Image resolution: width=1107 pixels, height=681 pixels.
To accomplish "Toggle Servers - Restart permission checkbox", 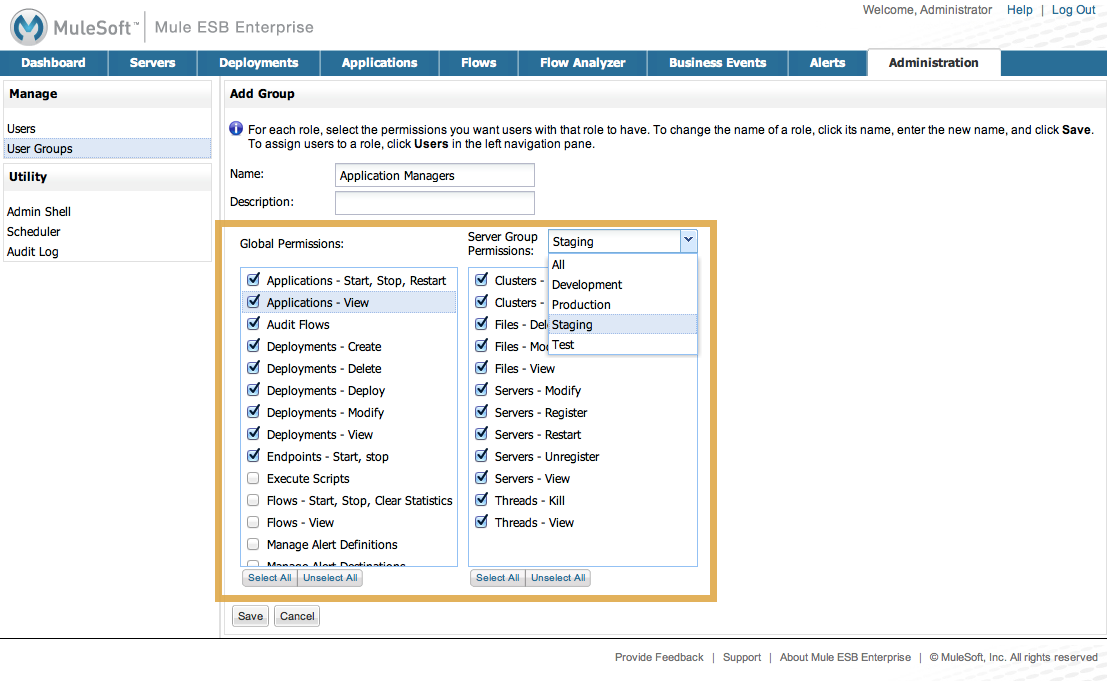I will pyautogui.click(x=481, y=434).
